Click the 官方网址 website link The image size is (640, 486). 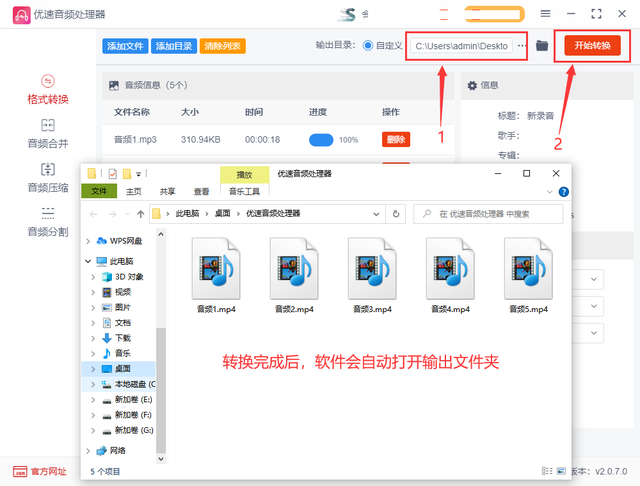(x=40, y=471)
